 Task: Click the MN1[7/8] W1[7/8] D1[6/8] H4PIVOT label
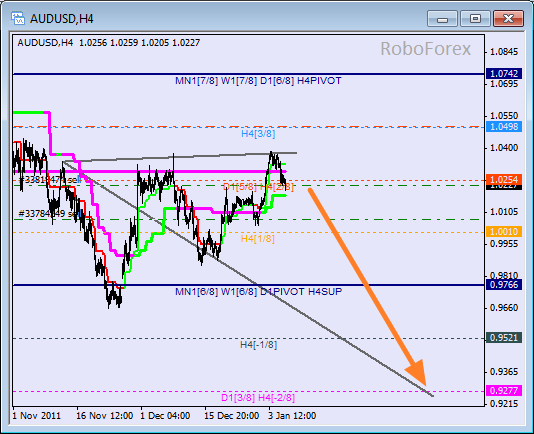[x=258, y=81]
